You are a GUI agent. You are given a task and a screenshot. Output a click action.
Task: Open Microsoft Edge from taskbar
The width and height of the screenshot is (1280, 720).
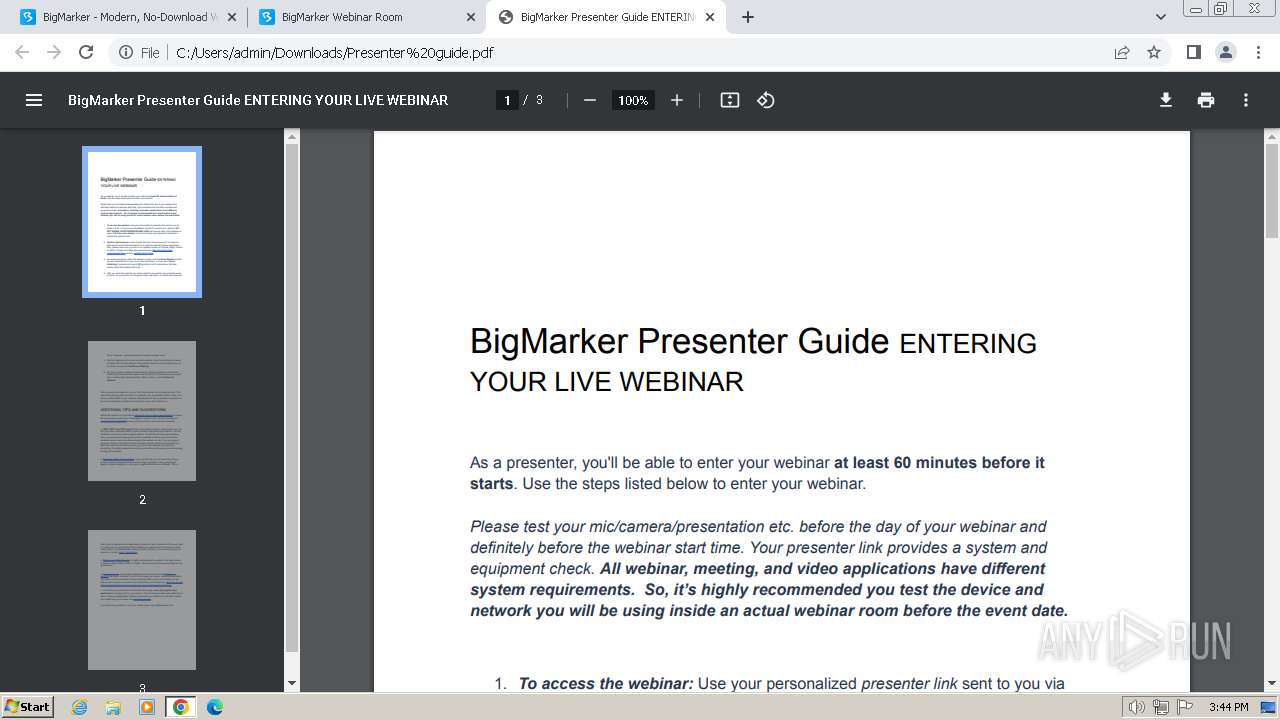coord(215,707)
